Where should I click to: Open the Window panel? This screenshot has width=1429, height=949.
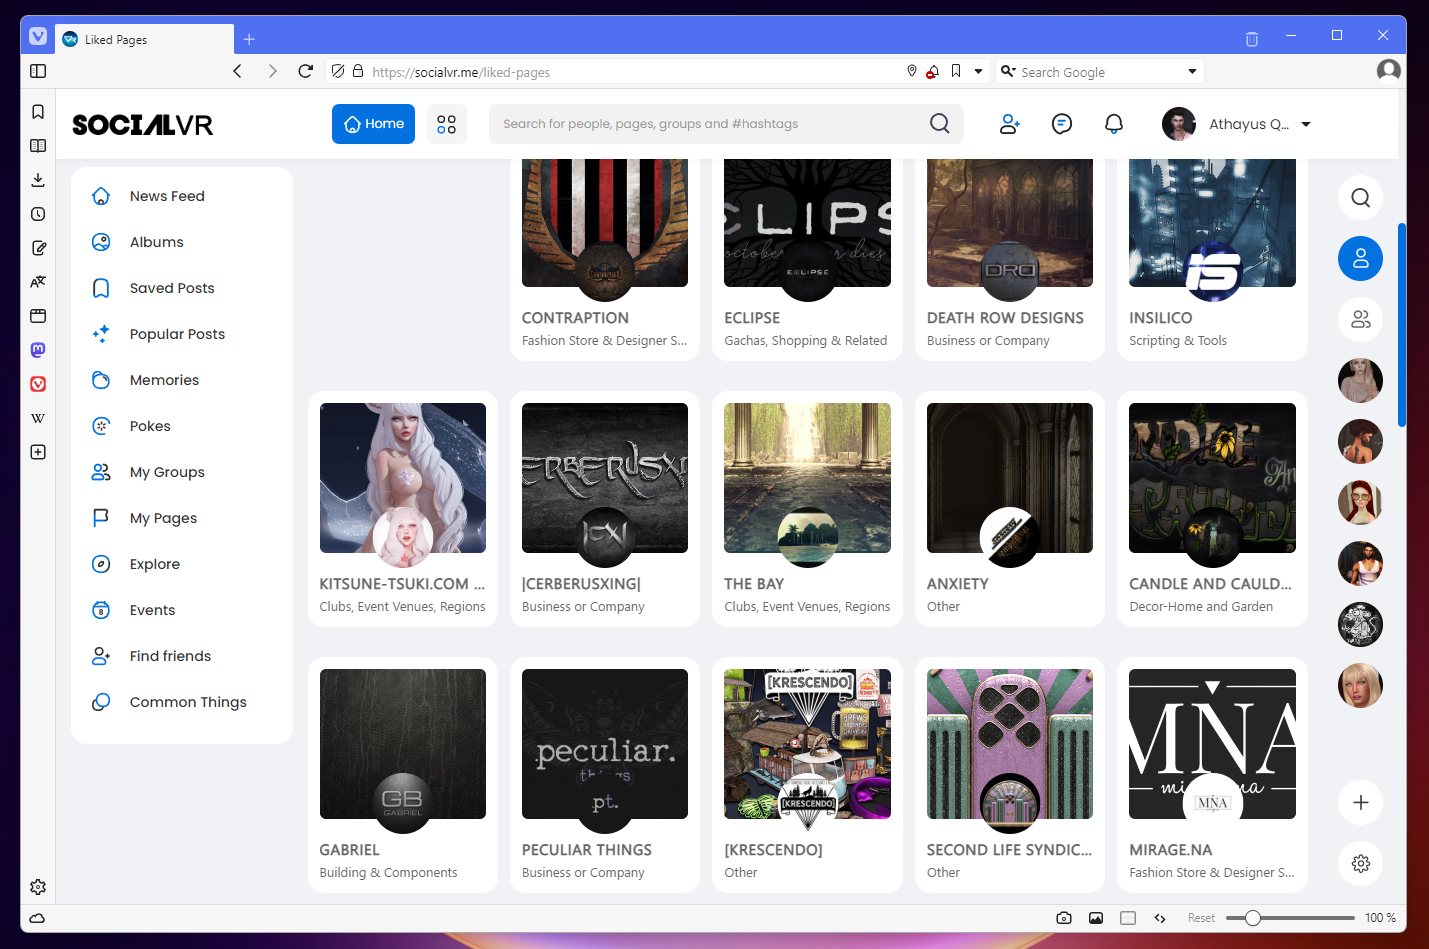pos(38,316)
